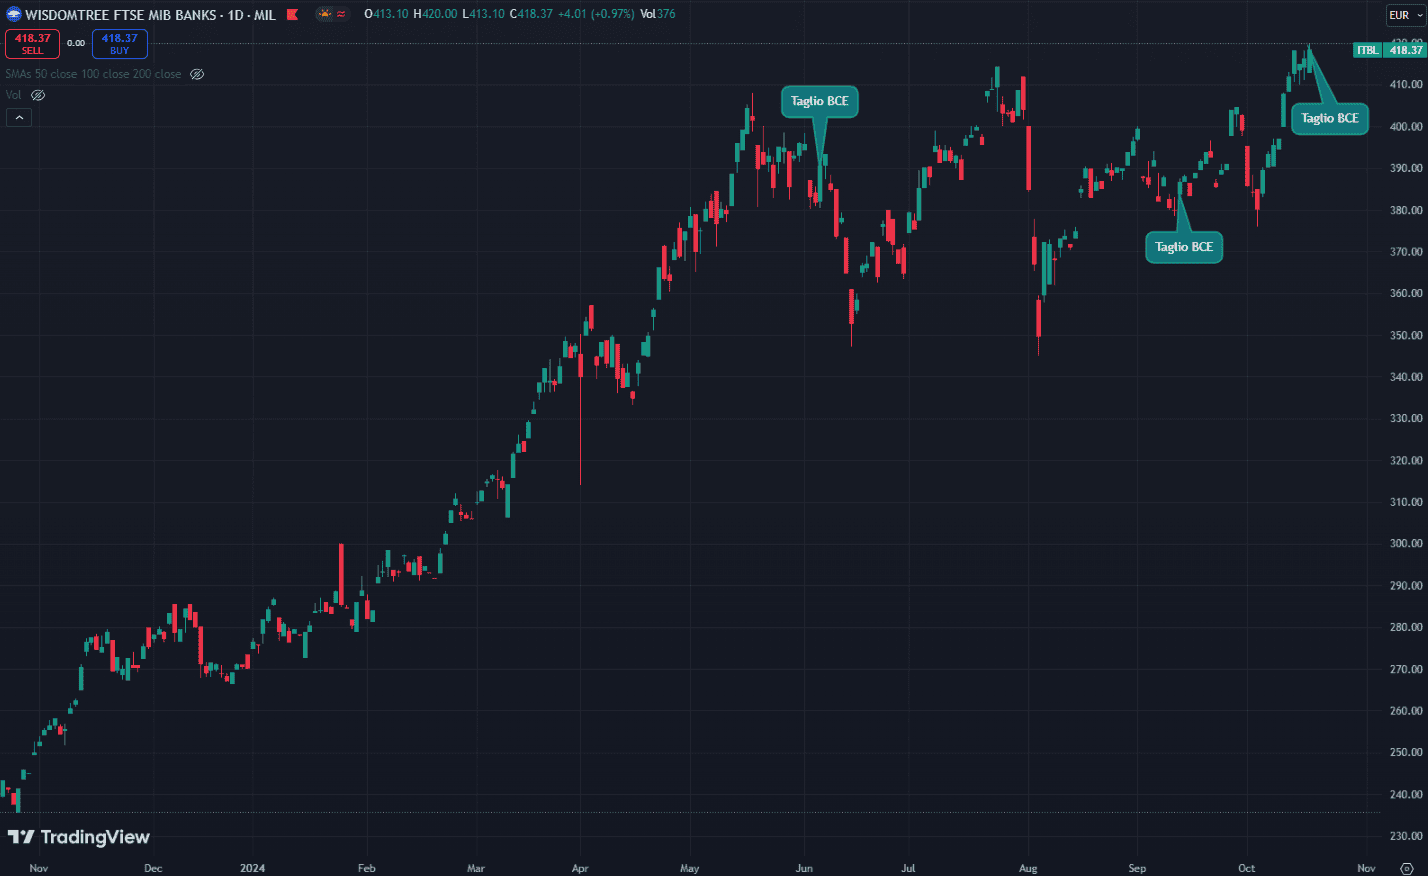Open chart settings gear on time axis
The height and width of the screenshot is (876, 1428).
[x=1406, y=868]
